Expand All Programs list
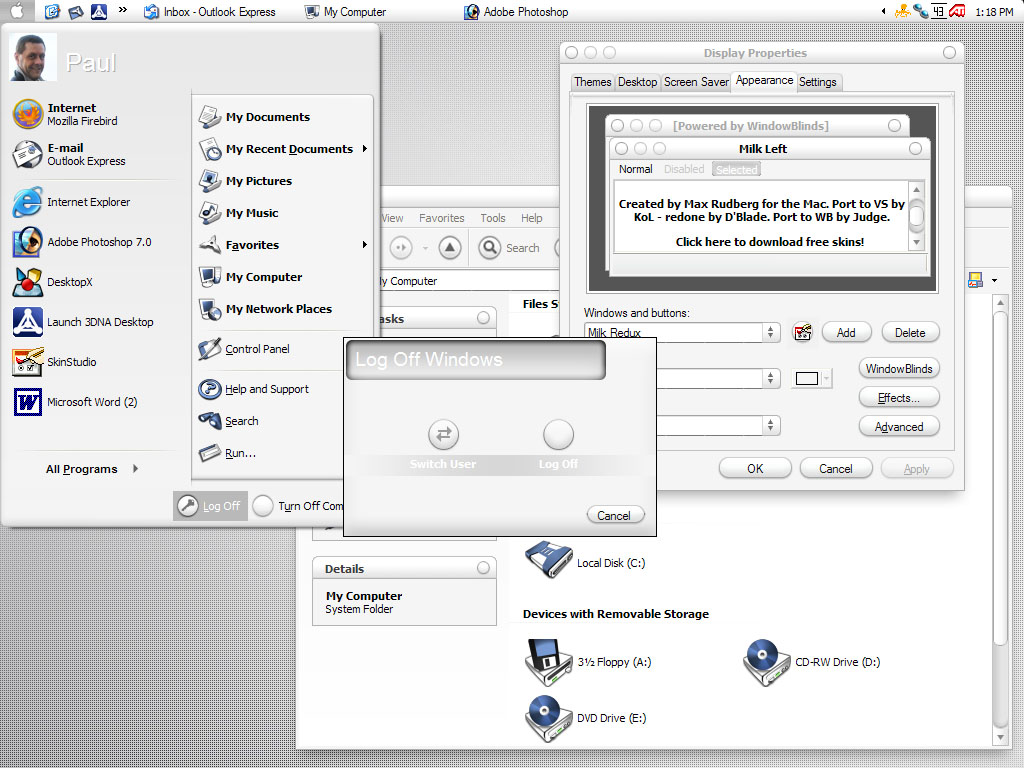 91,469
